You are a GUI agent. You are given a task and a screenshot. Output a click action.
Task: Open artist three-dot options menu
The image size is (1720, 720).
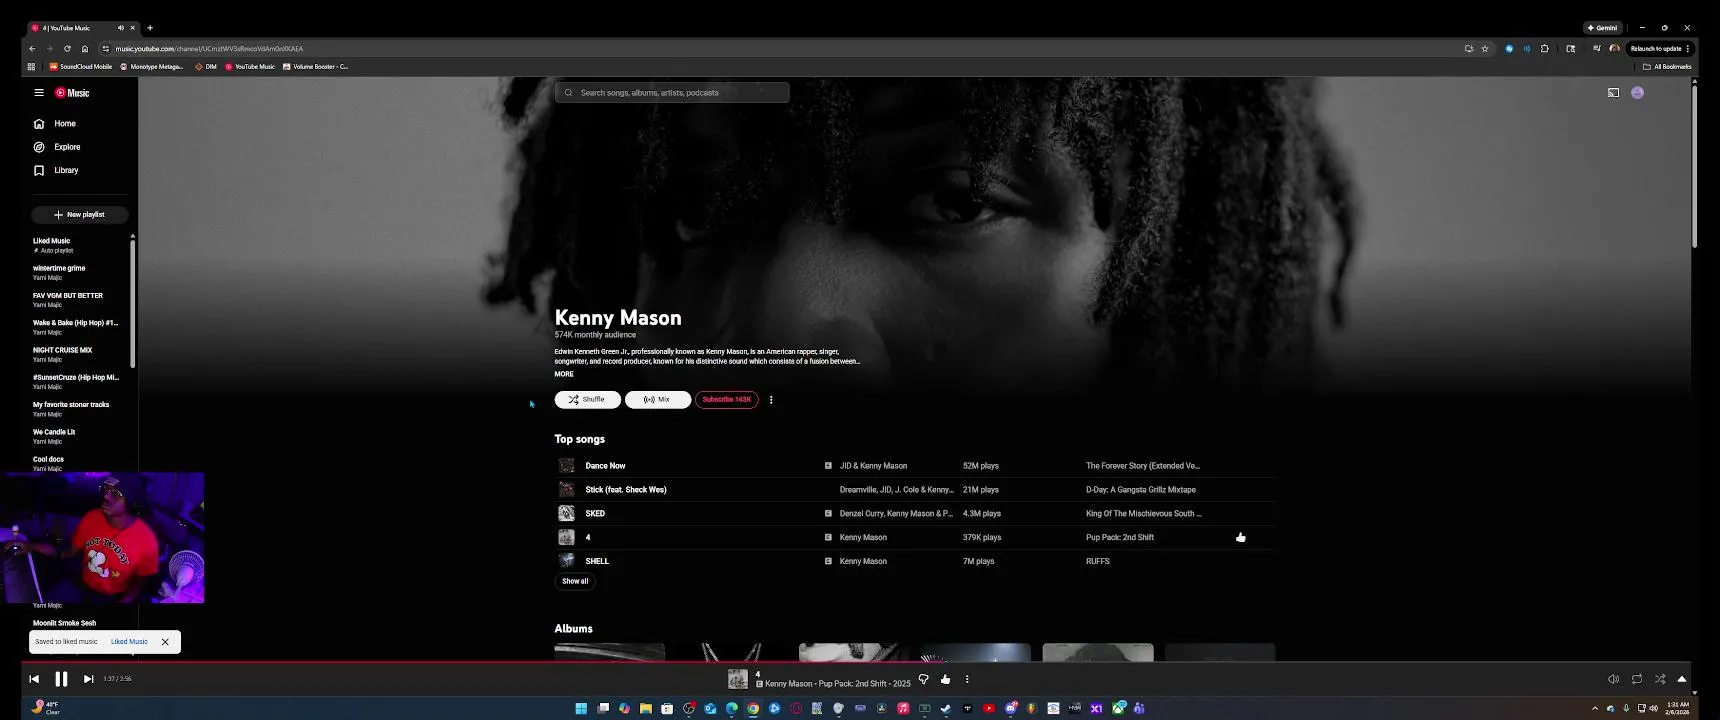point(771,400)
